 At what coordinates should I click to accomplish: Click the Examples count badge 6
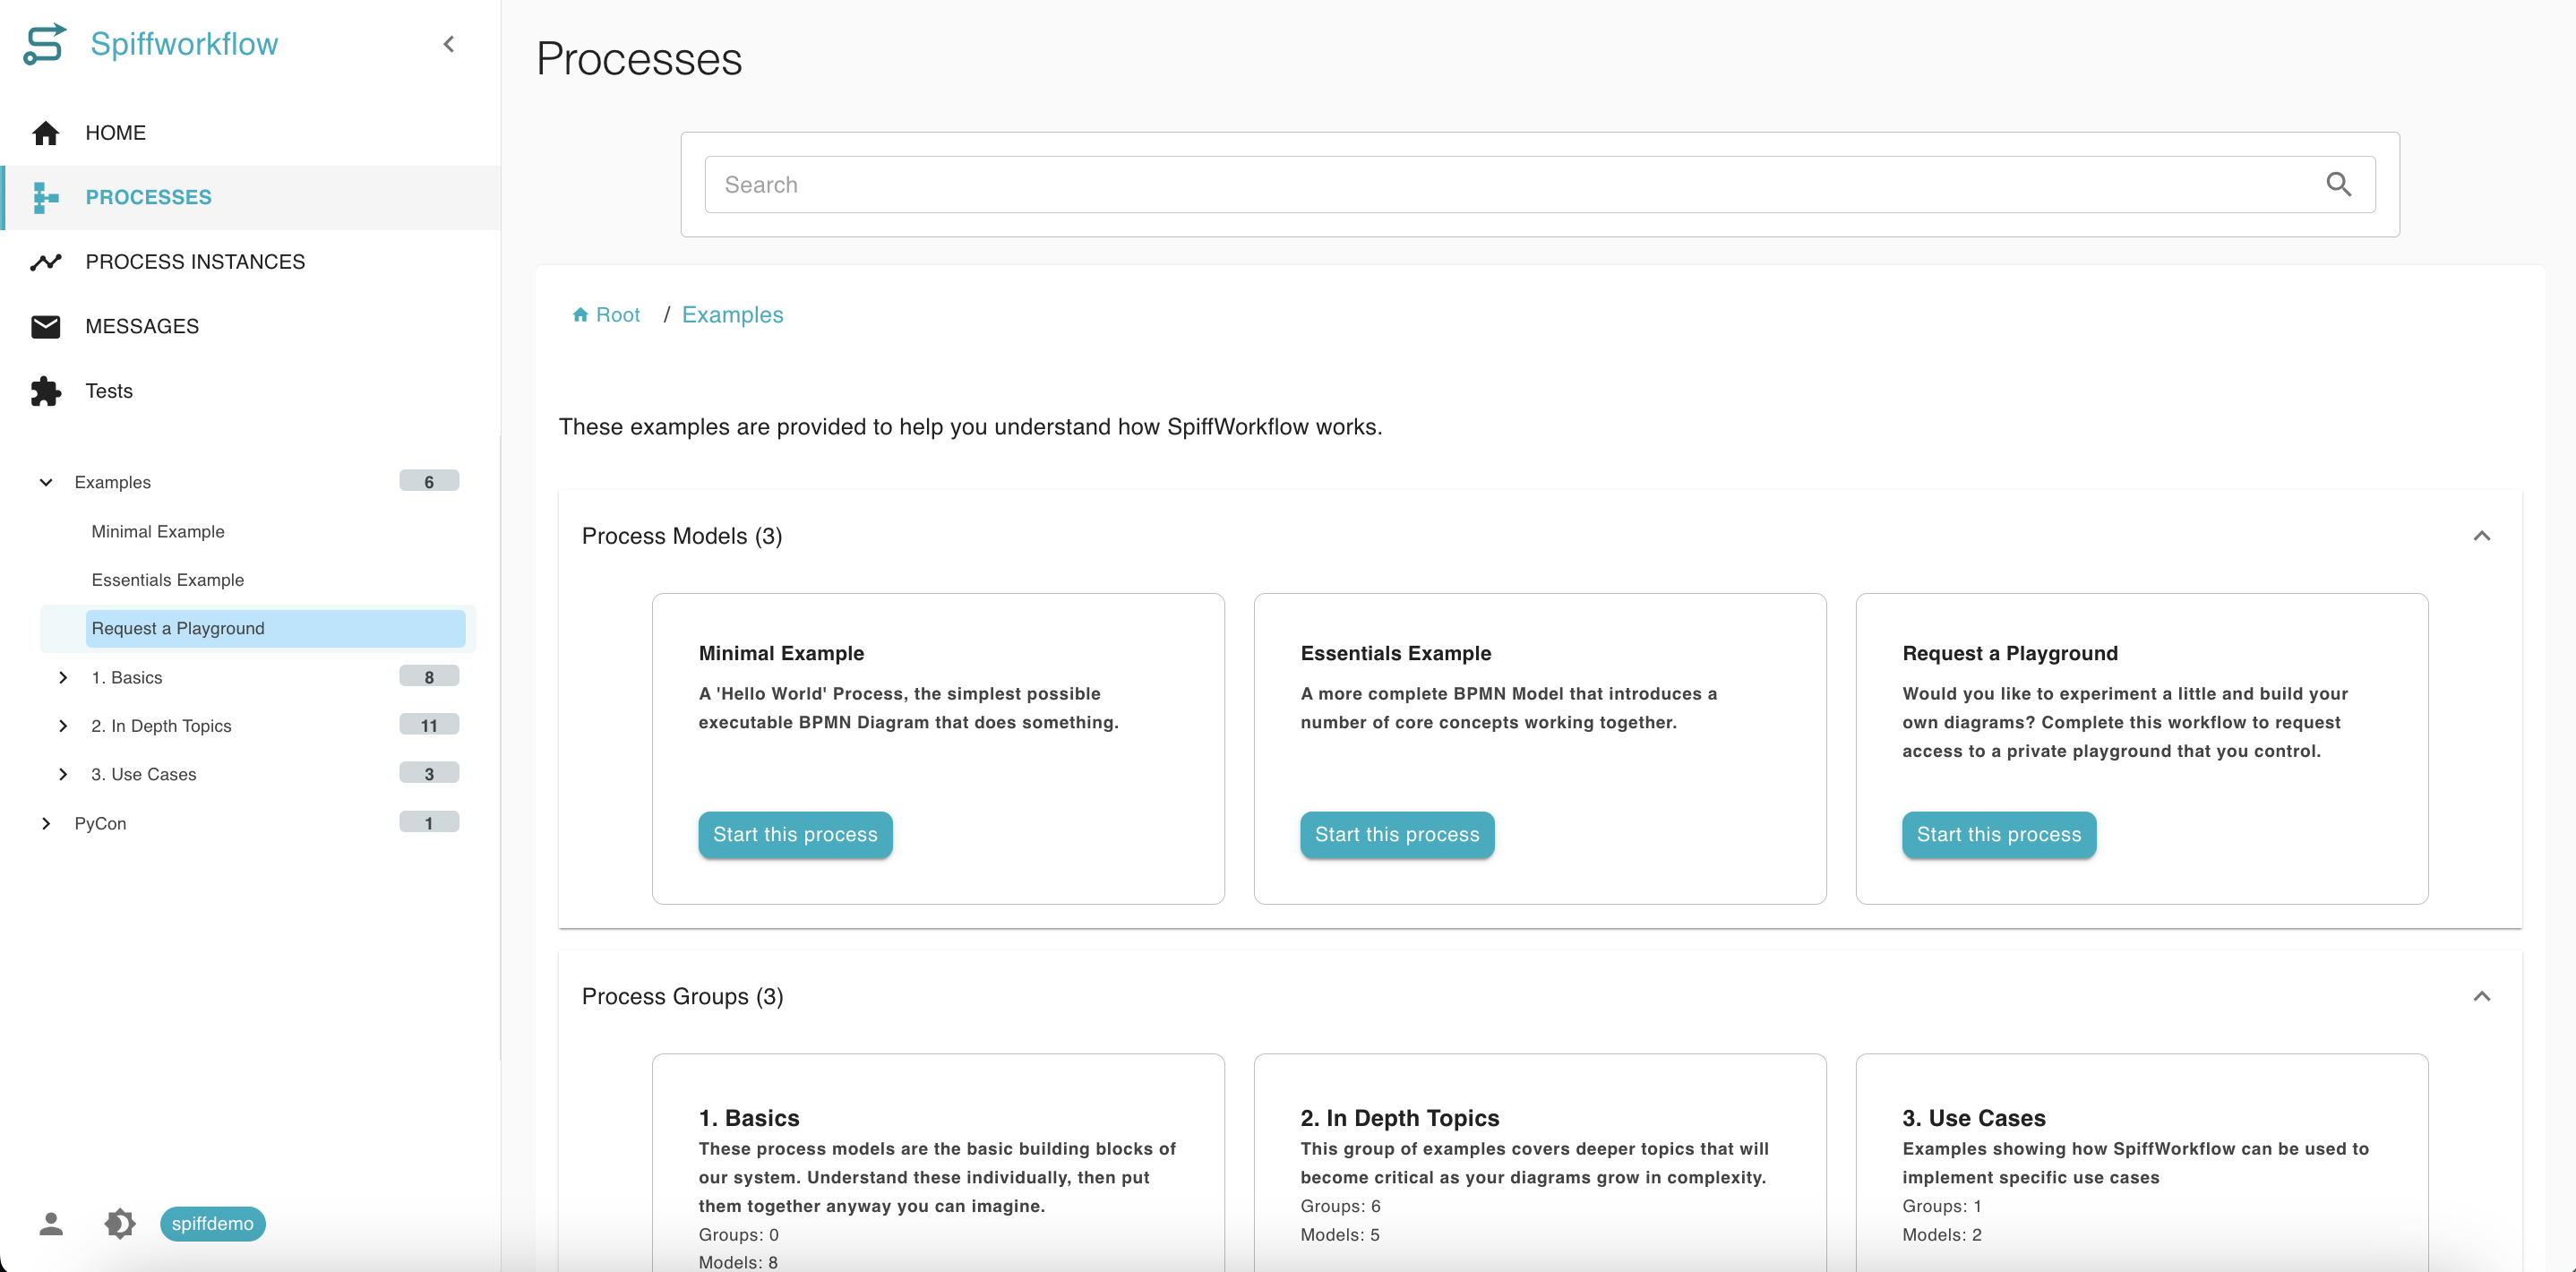[x=429, y=481]
